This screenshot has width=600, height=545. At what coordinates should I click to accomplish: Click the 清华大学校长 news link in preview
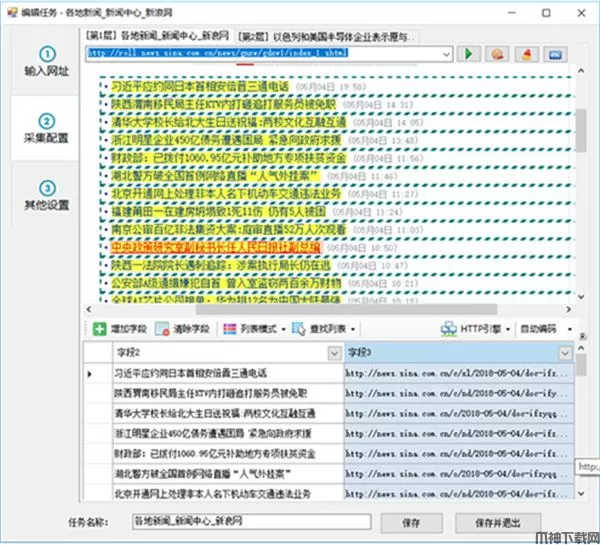point(229,122)
